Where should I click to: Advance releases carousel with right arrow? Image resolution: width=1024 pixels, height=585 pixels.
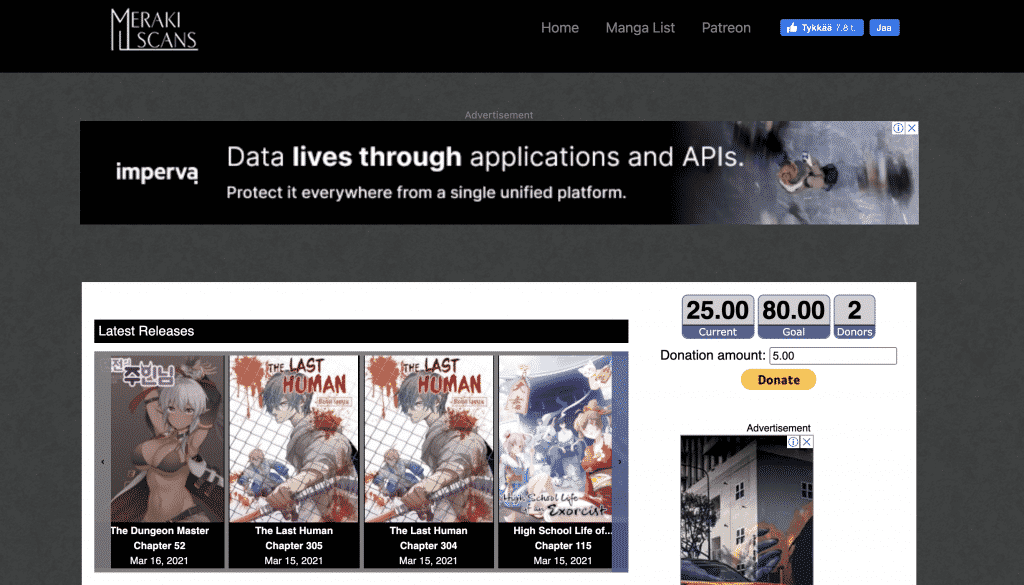click(620, 462)
